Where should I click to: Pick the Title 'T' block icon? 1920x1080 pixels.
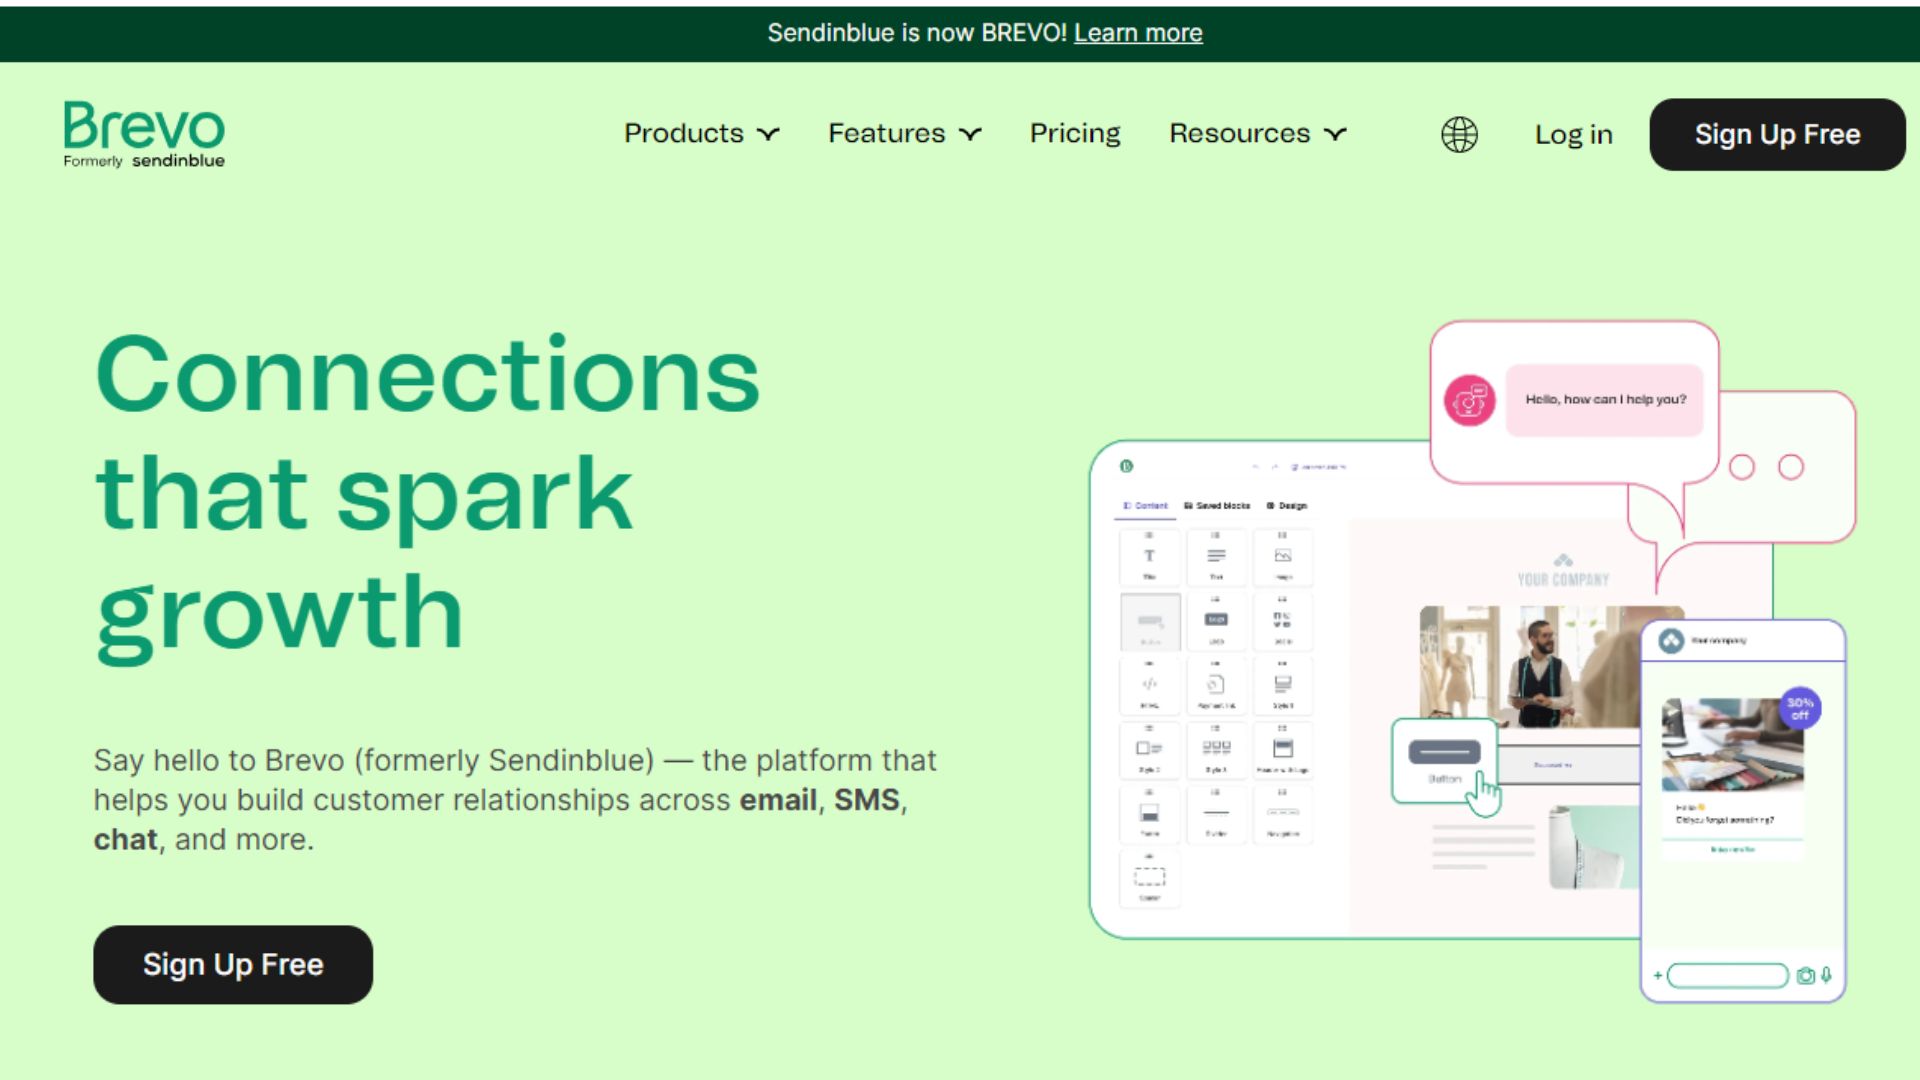1149,557
